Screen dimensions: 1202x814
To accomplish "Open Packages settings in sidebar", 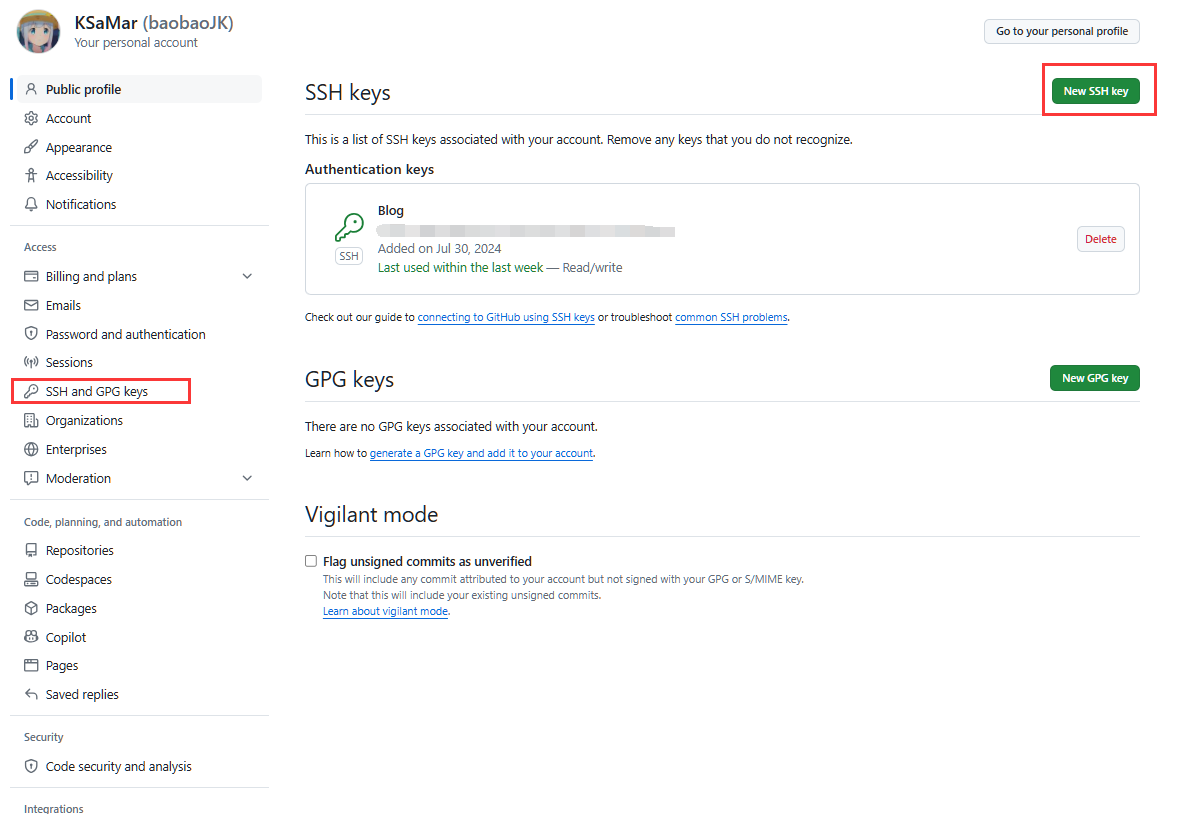I will (x=139, y=608).
